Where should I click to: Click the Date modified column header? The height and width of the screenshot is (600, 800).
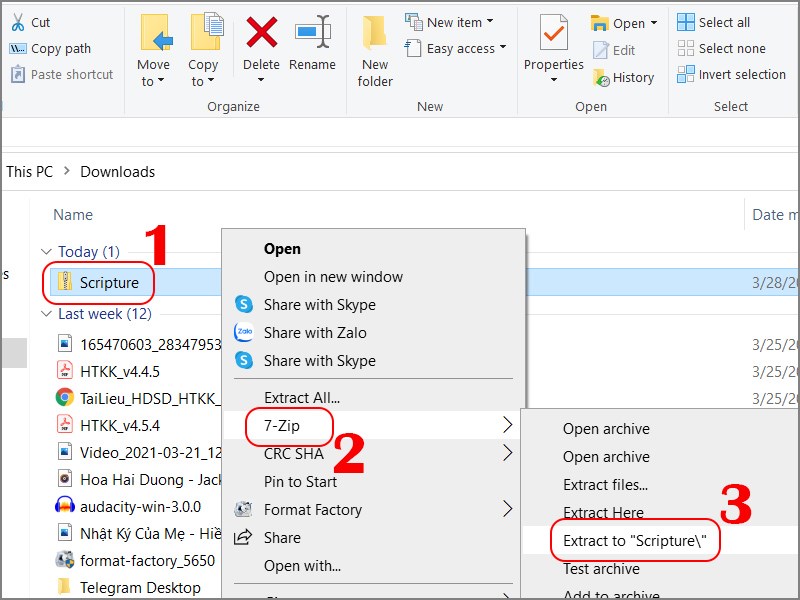point(776,215)
